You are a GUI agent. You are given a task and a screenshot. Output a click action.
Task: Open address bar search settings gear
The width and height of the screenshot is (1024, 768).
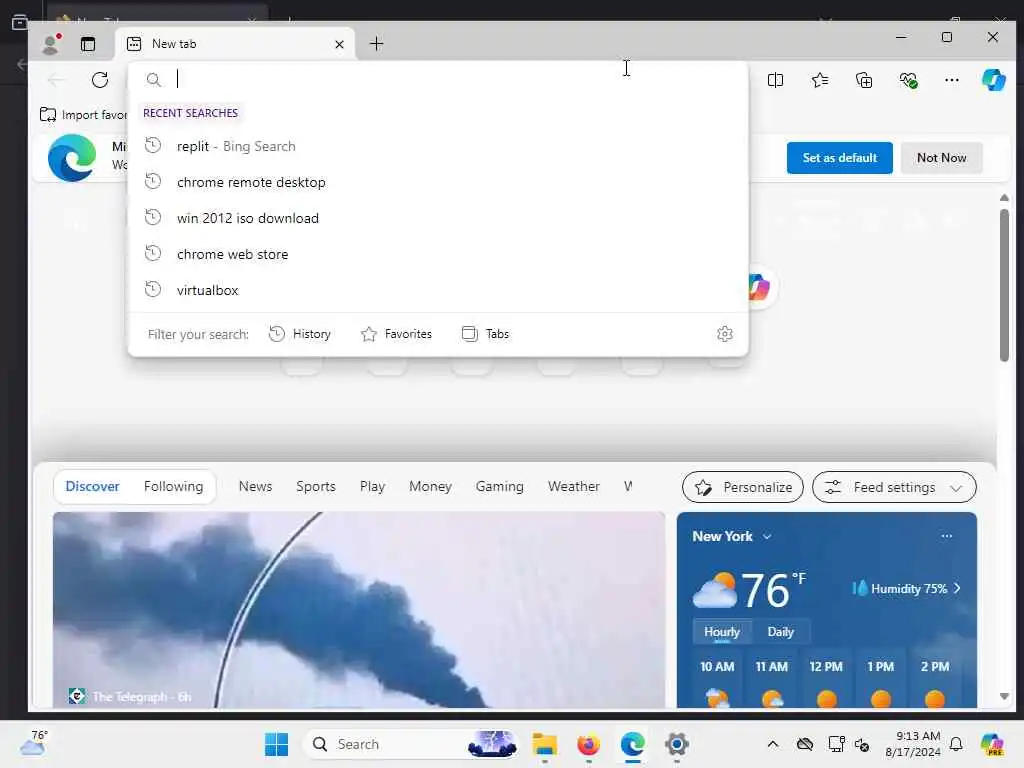[724, 334]
